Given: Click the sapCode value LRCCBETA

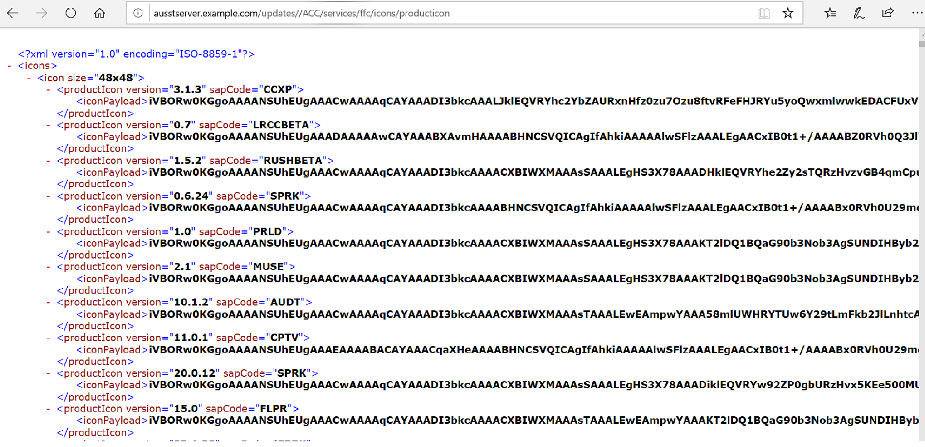Looking at the screenshot, I should (x=283, y=125).
